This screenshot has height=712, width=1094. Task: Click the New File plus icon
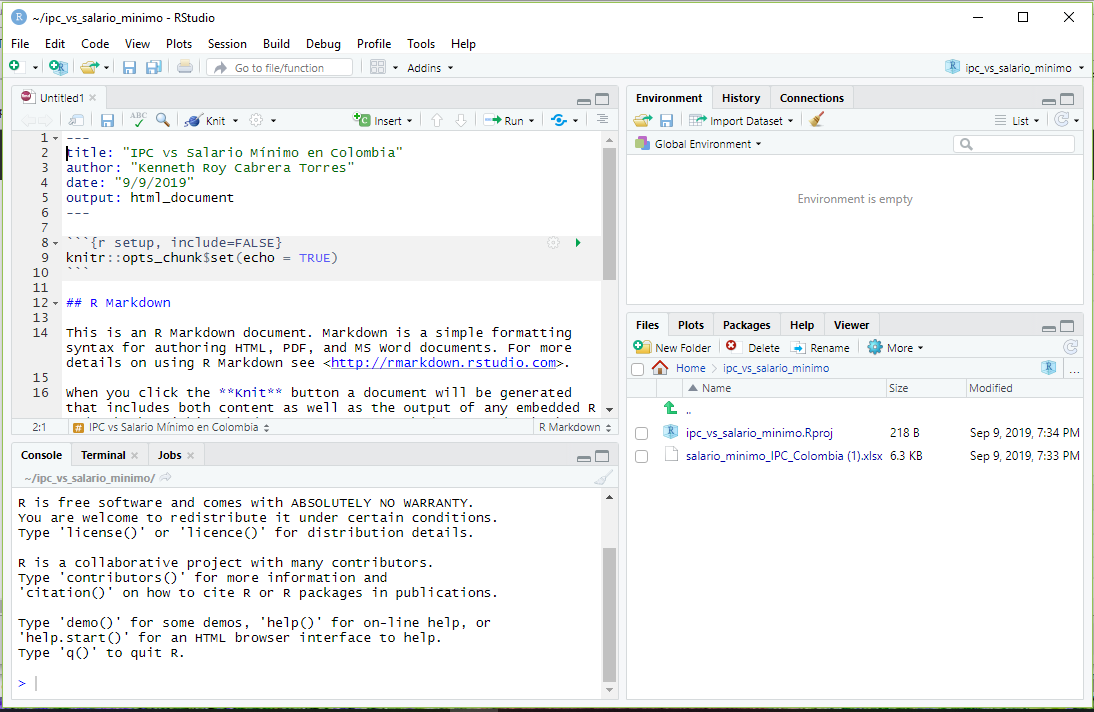point(15,67)
